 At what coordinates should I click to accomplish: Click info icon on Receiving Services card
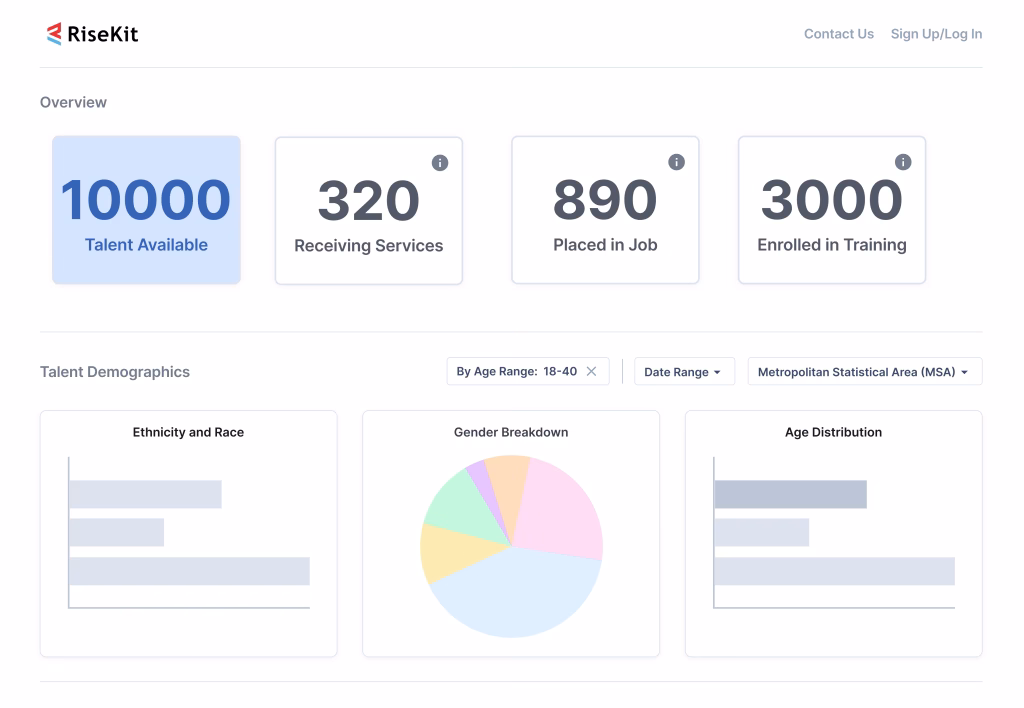(440, 163)
